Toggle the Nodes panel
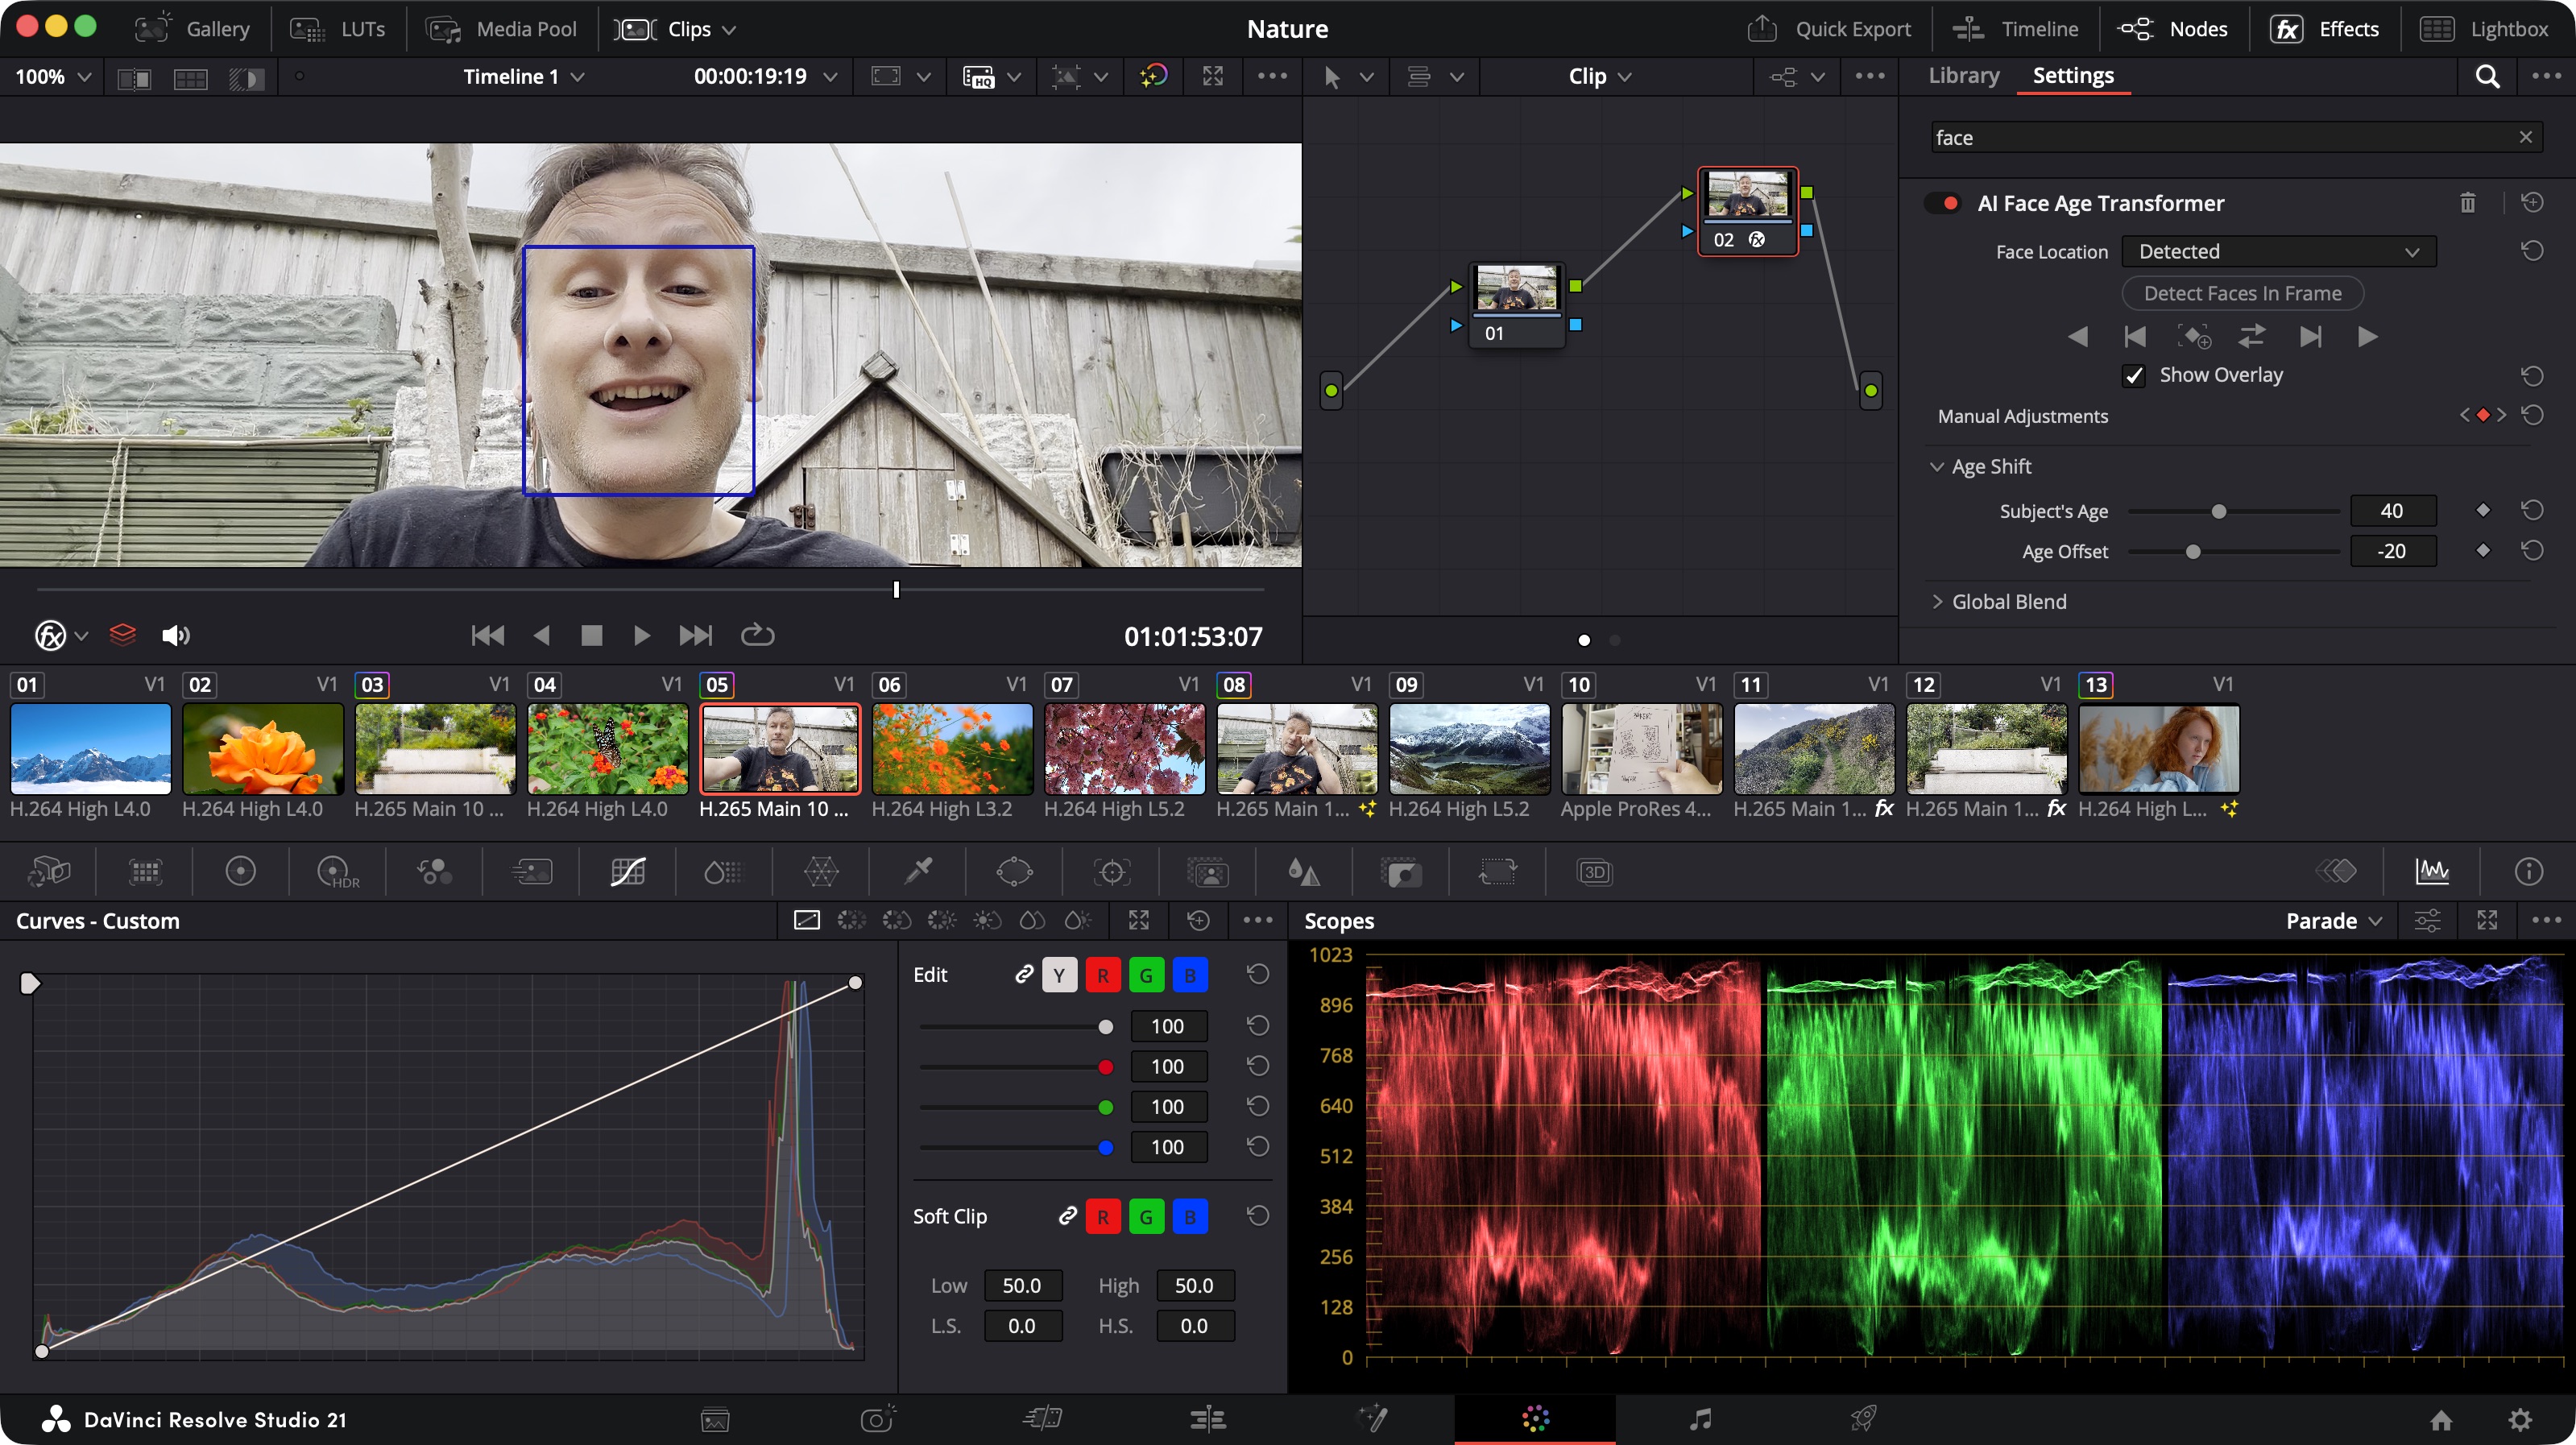Image resolution: width=2576 pixels, height=1445 pixels. click(x=2173, y=29)
